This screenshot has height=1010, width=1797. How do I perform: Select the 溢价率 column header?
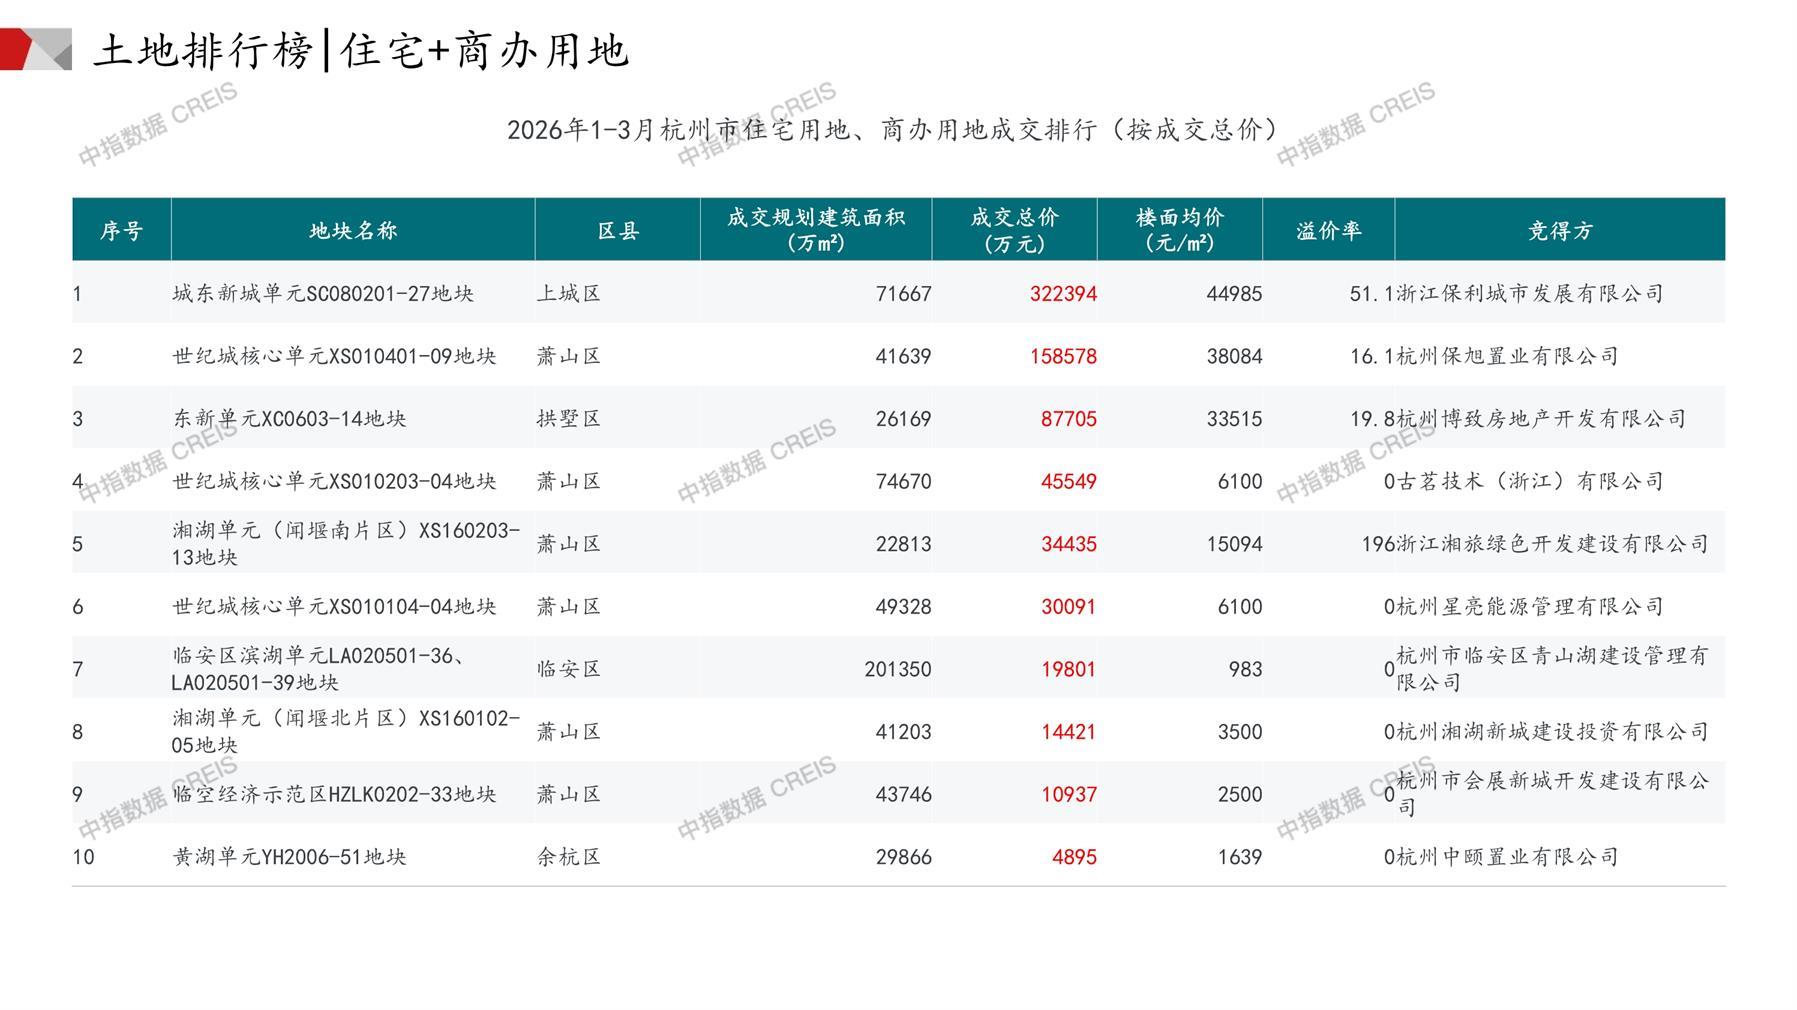pyautogui.click(x=1328, y=231)
